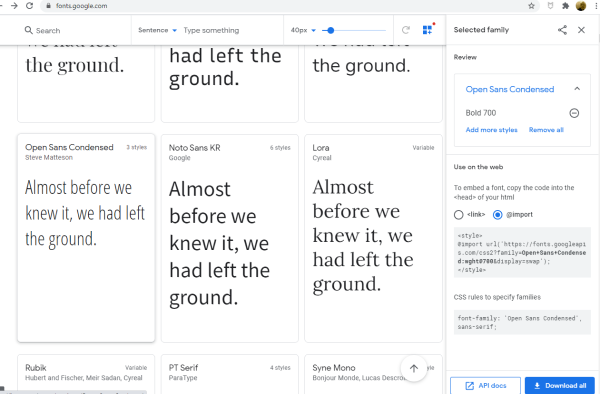
Task: Open the Lora font card
Action: click(x=373, y=238)
